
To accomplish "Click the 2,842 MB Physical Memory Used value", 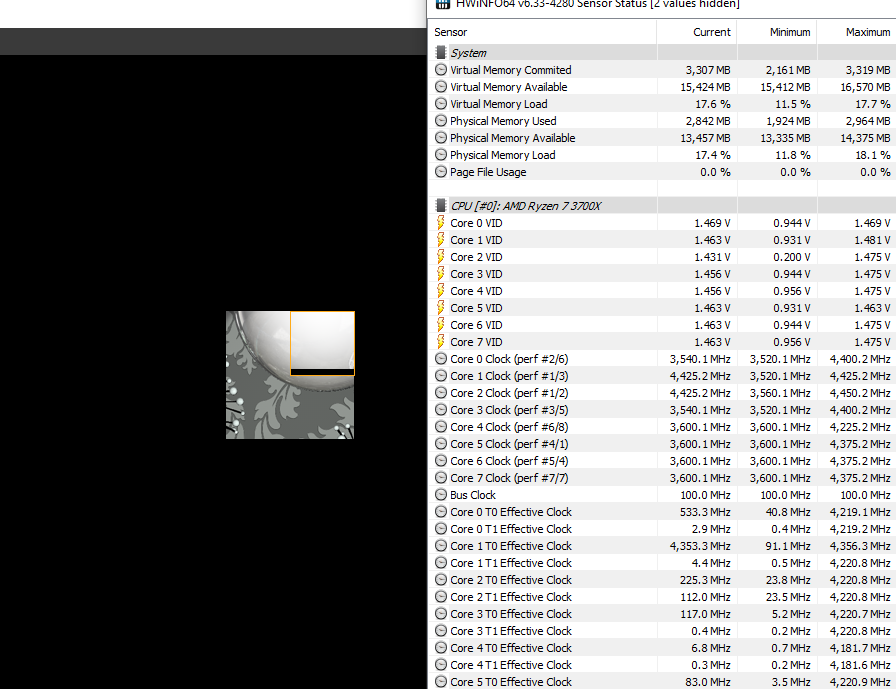I will 708,121.
